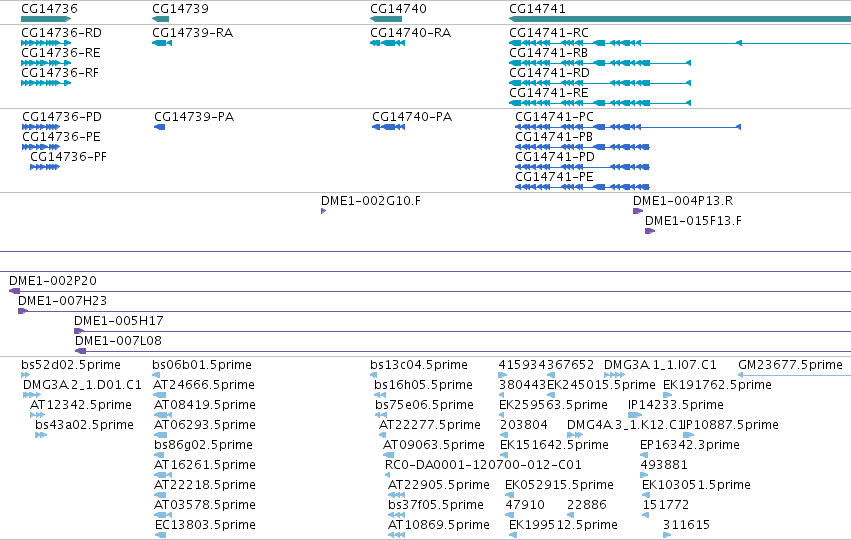Click the teal CG14736 gene arrow
Screen dimensions: 851x540
[x=46, y=19]
